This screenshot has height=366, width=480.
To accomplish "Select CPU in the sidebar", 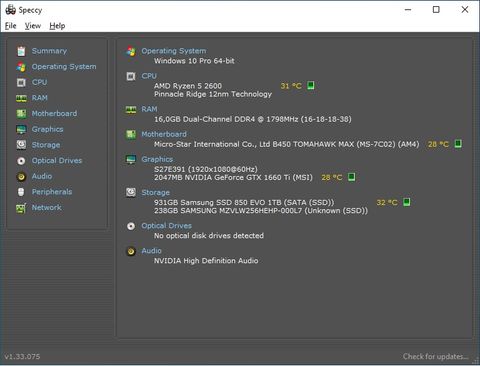I will point(40,82).
